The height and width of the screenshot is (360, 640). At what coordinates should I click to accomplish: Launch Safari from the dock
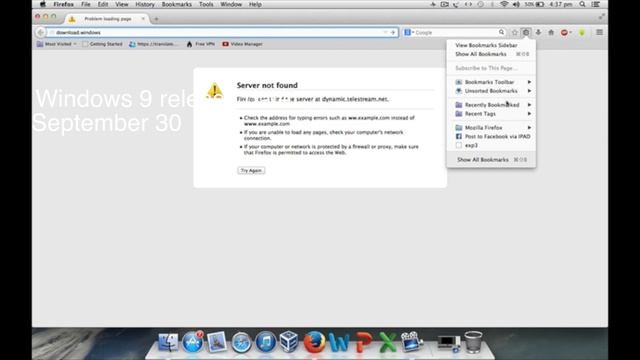(241, 342)
